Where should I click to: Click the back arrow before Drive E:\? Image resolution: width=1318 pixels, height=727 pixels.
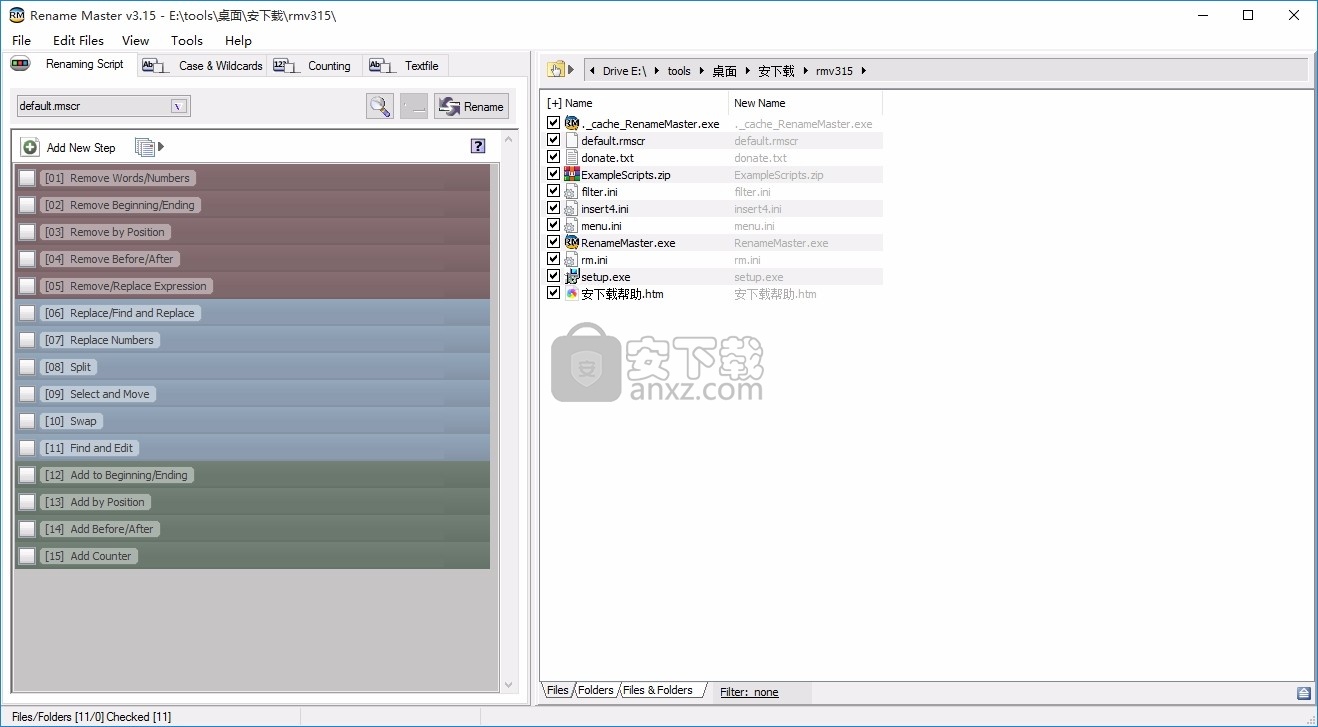coord(593,71)
